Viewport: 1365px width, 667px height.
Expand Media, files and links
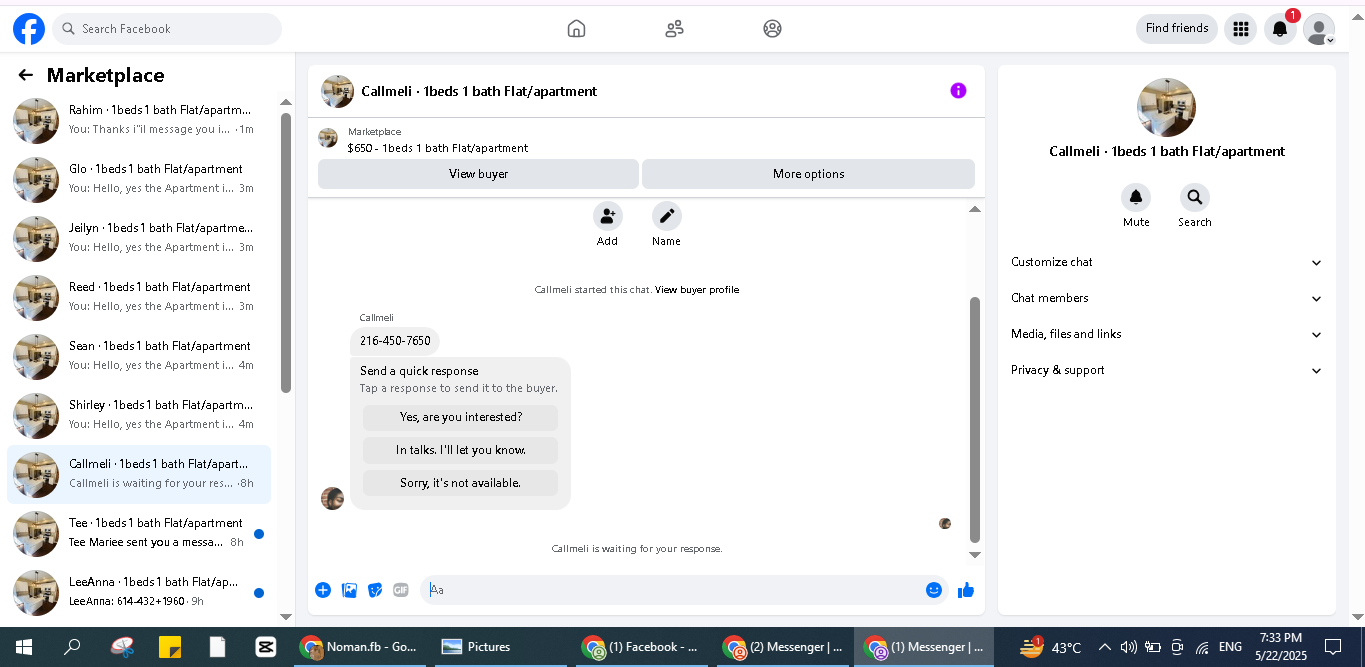[x=1166, y=334]
